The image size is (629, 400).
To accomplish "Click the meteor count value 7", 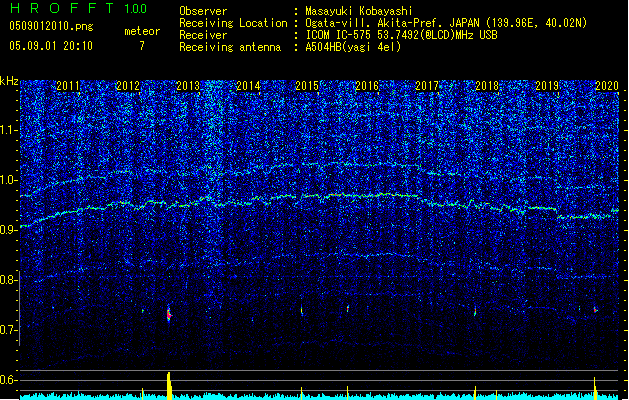I will (x=141, y=46).
